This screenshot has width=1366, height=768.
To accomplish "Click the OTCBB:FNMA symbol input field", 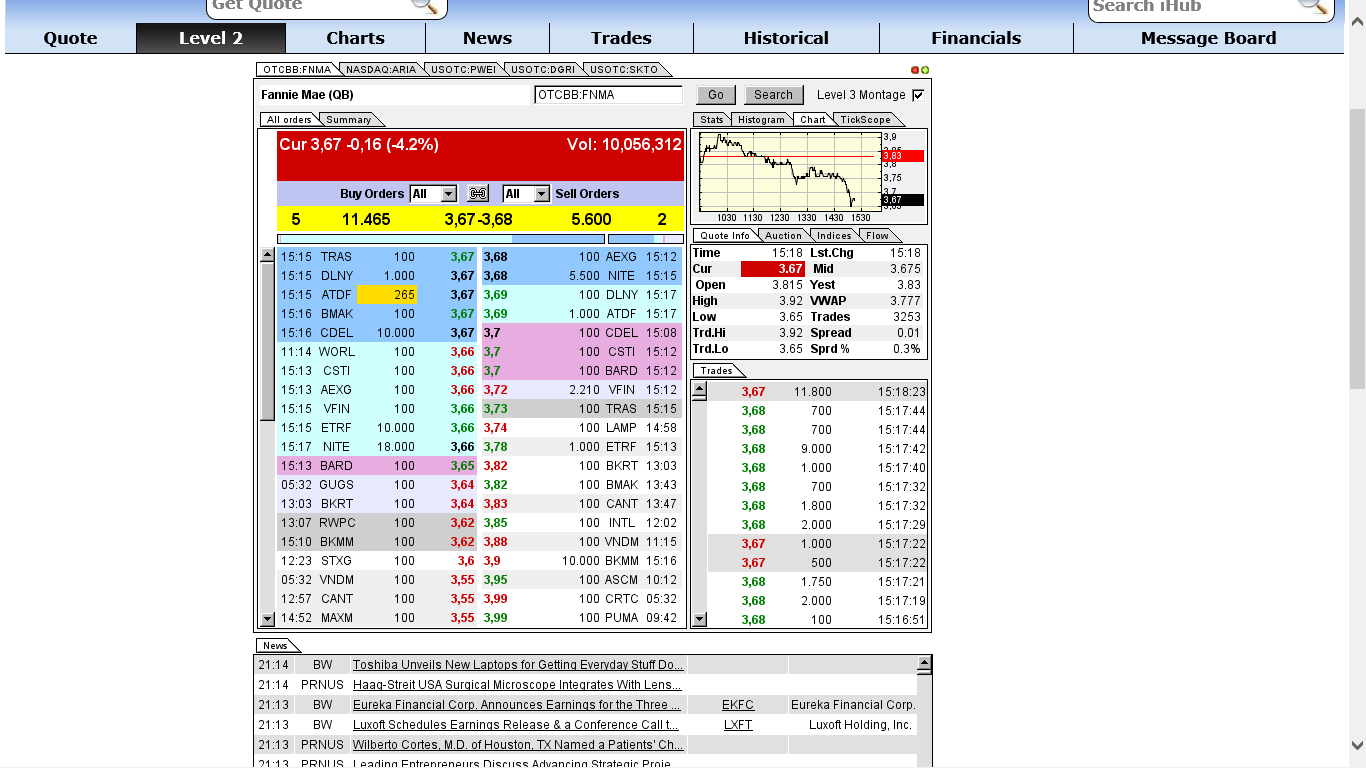I will click(x=608, y=95).
